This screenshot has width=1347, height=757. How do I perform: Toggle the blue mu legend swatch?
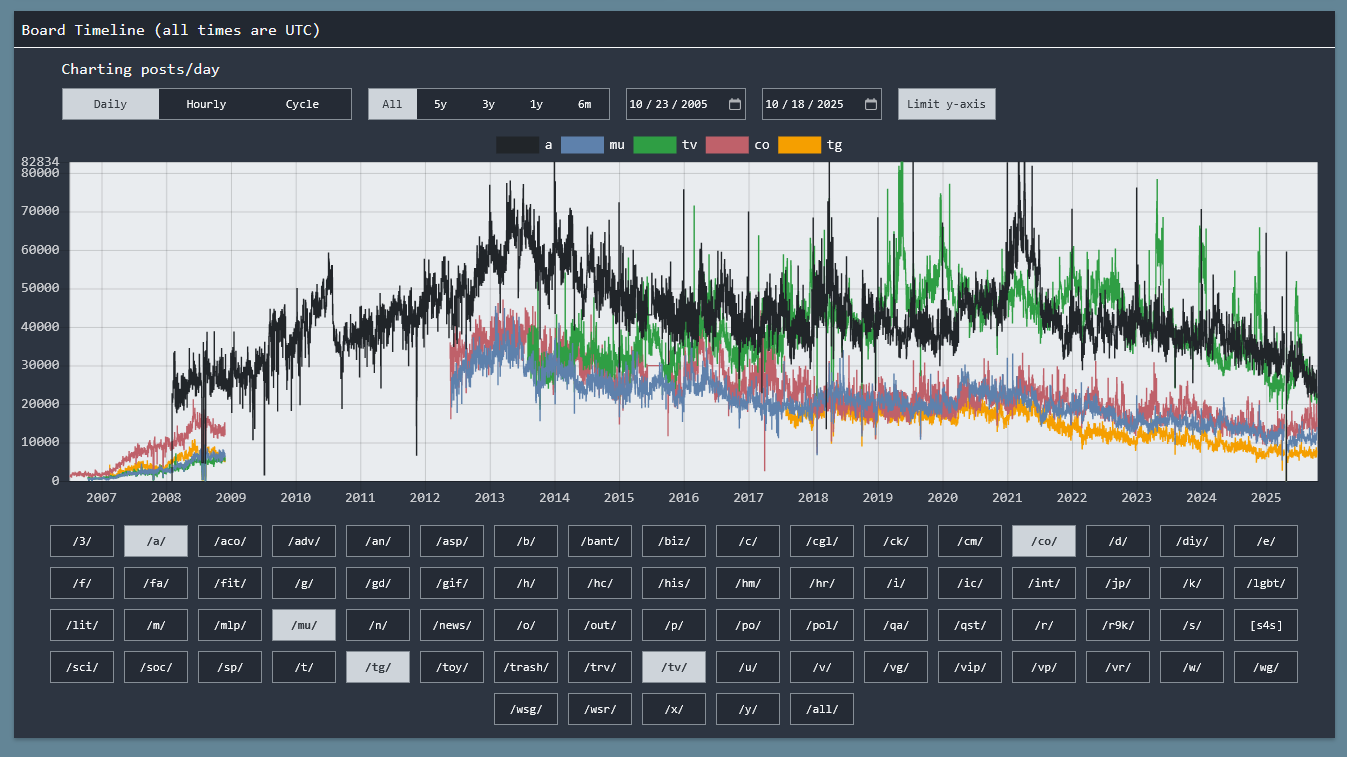click(x=582, y=145)
